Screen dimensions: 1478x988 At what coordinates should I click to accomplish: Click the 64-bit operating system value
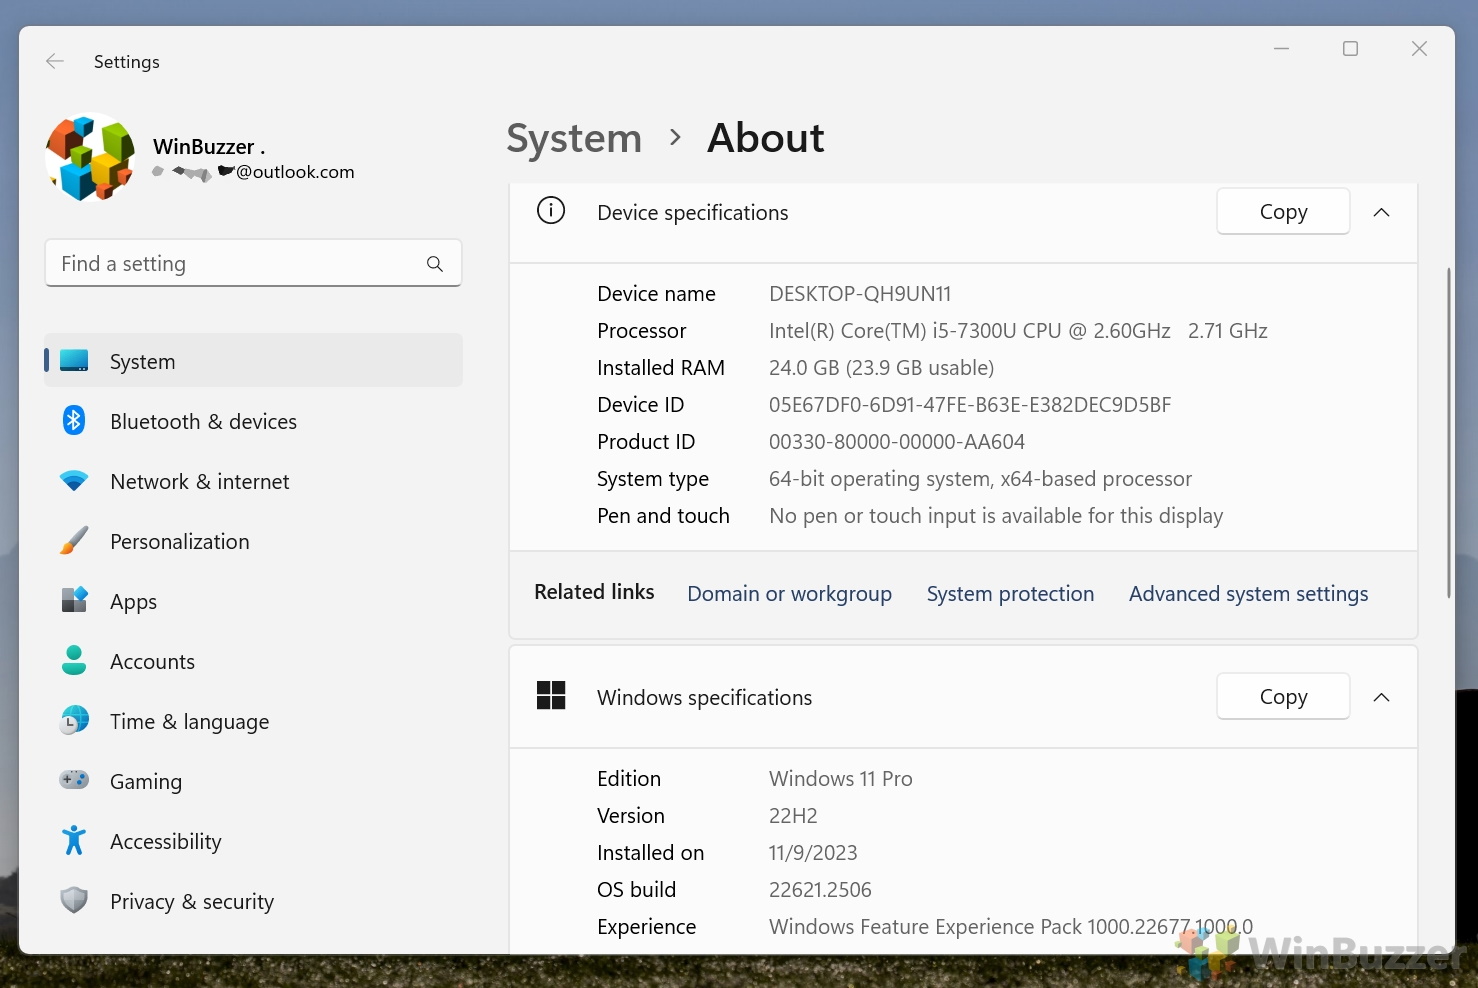pos(980,479)
